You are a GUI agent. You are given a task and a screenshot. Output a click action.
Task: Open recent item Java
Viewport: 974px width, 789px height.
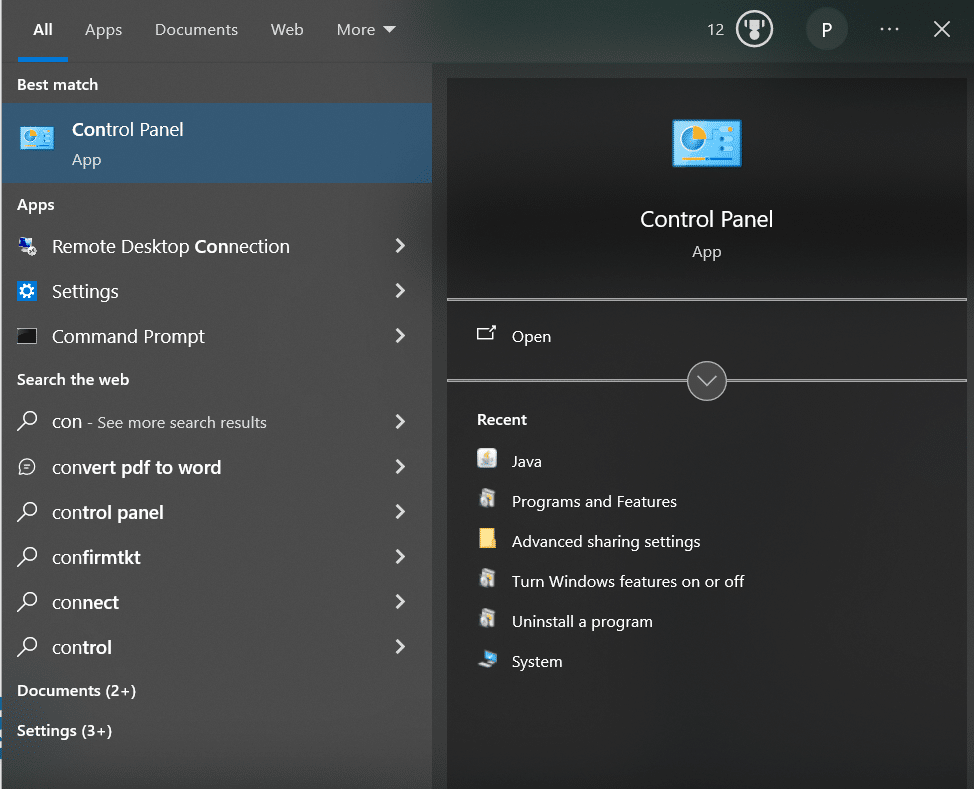point(526,461)
